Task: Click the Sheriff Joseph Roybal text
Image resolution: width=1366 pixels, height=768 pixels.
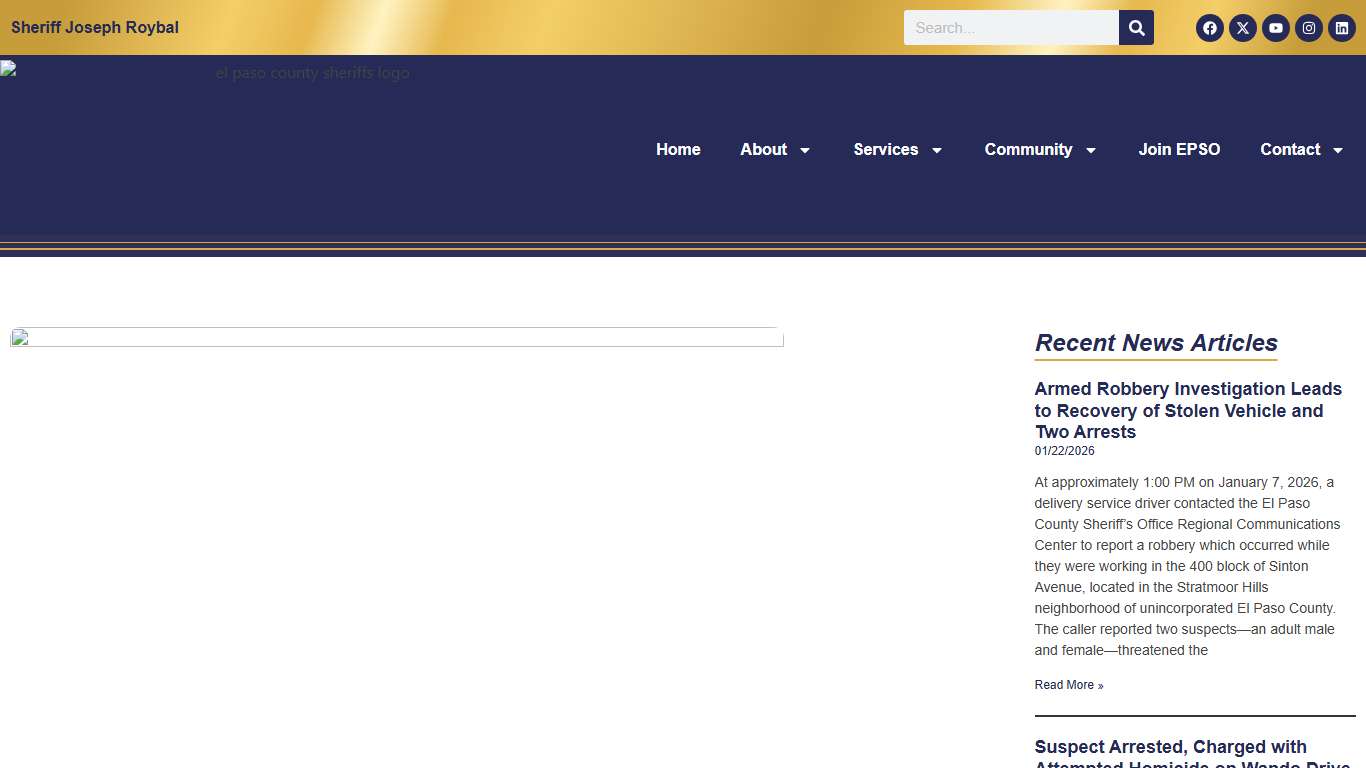Action: (x=95, y=27)
